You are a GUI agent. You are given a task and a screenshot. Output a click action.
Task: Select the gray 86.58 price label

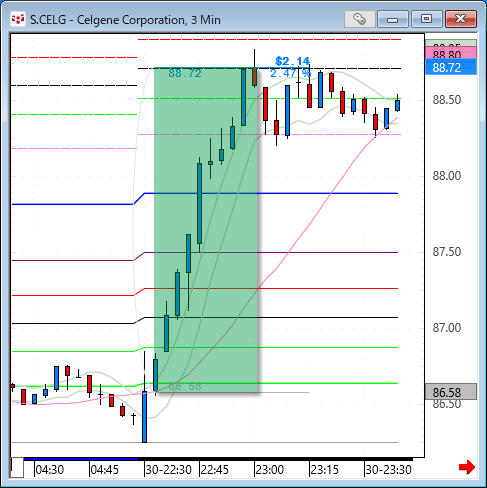[x=451, y=392]
